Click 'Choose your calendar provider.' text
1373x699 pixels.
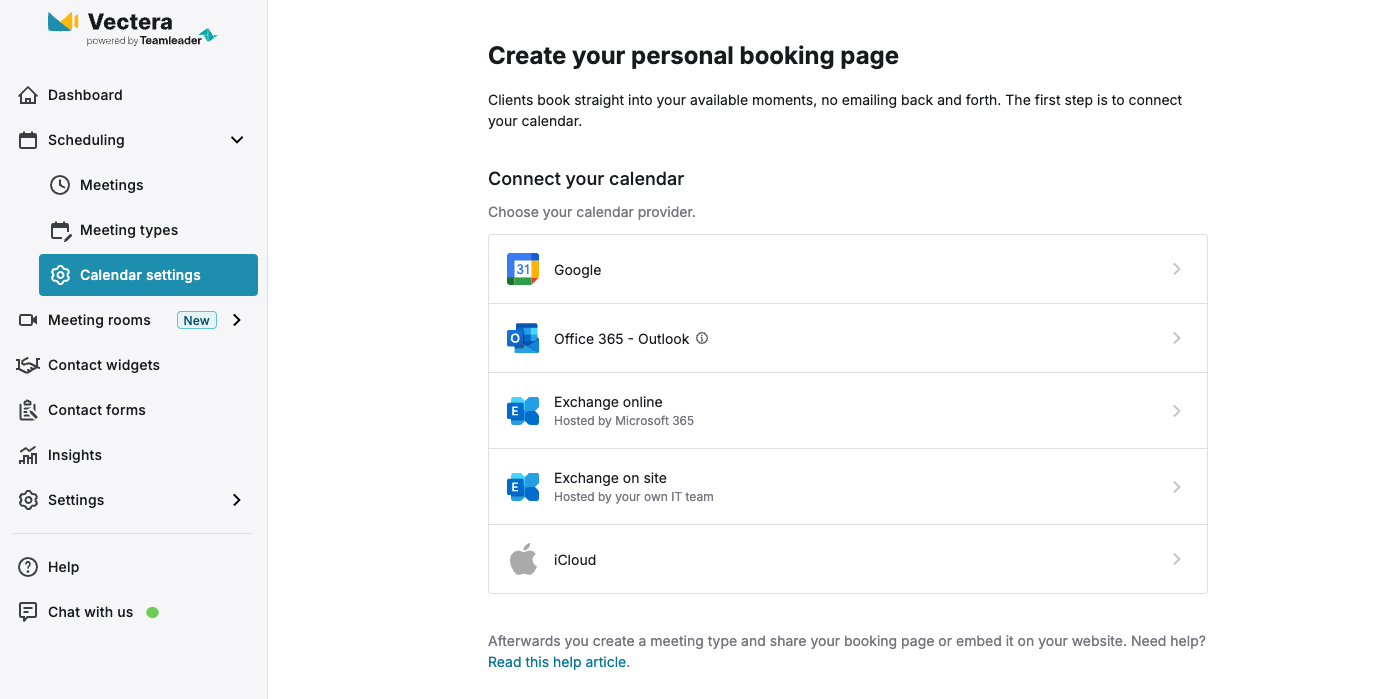tap(592, 212)
